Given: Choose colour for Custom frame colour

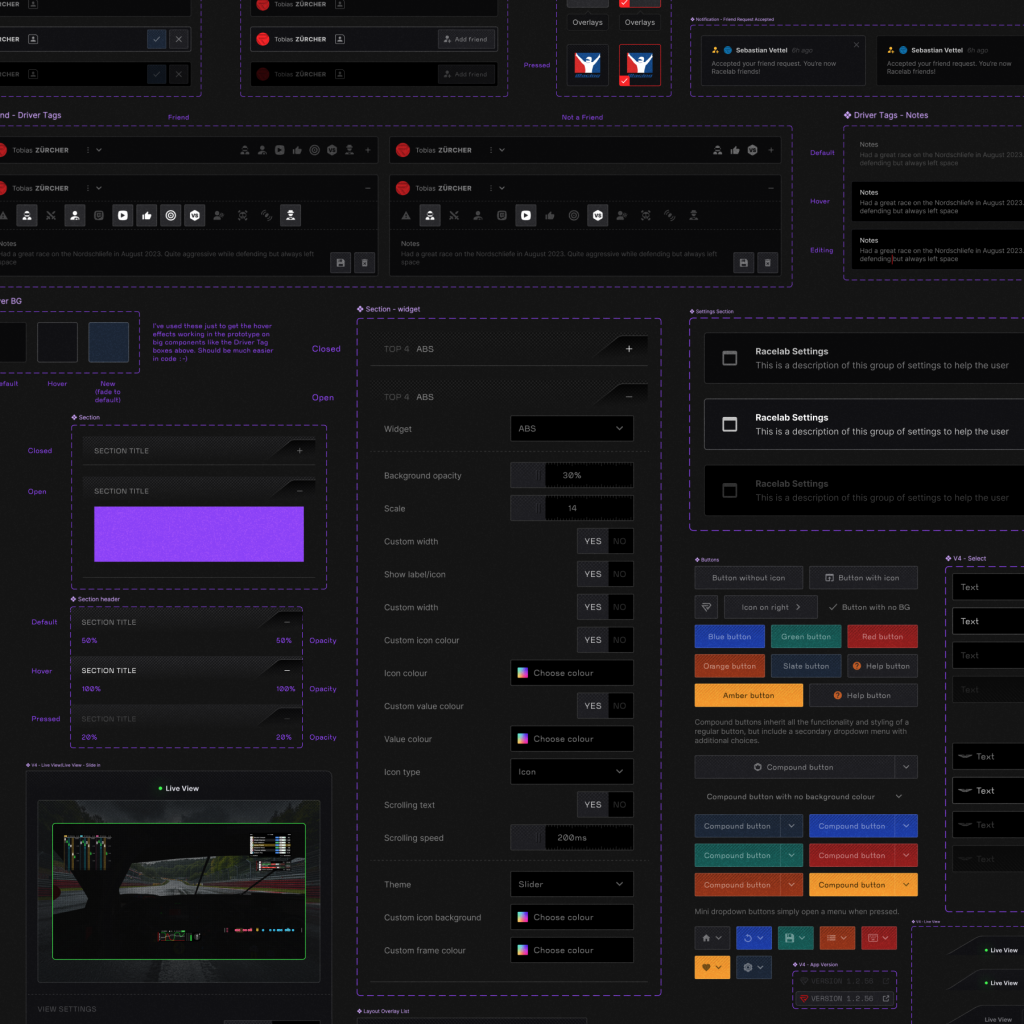Looking at the screenshot, I should point(571,950).
